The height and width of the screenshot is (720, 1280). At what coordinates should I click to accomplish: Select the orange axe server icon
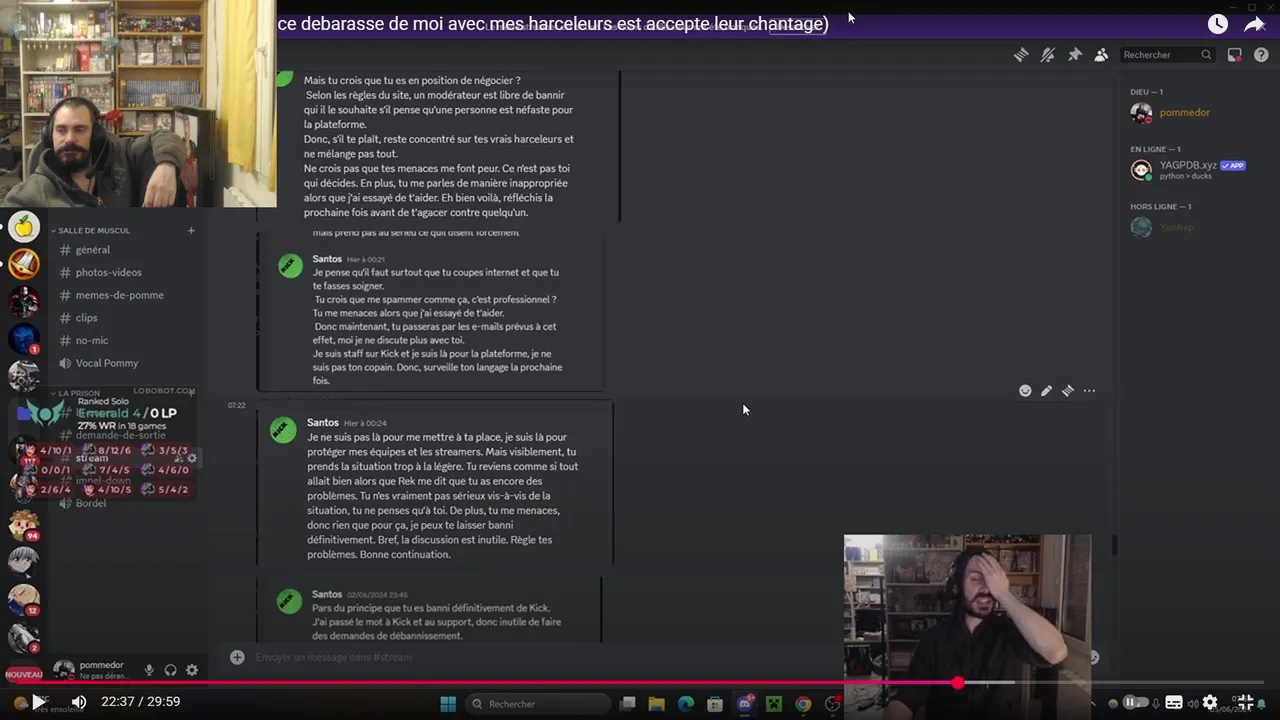pos(24,264)
